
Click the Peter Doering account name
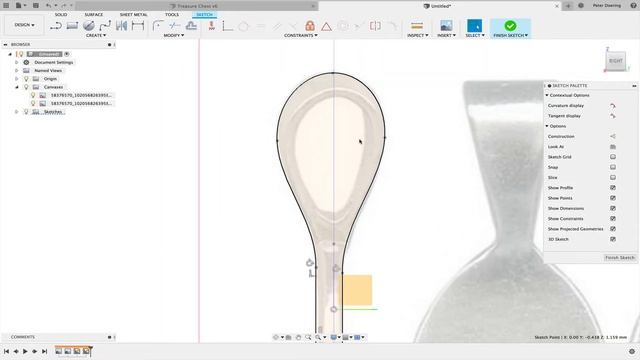point(607,6)
